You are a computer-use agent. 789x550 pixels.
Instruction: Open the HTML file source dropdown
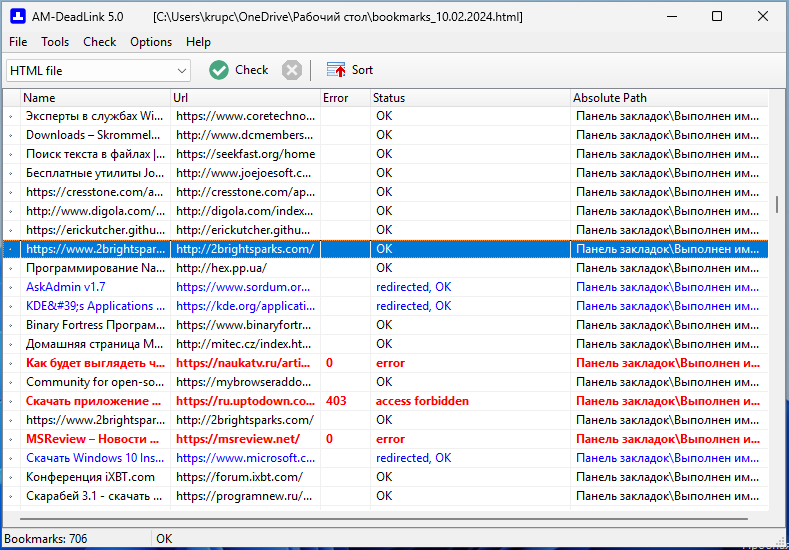99,70
